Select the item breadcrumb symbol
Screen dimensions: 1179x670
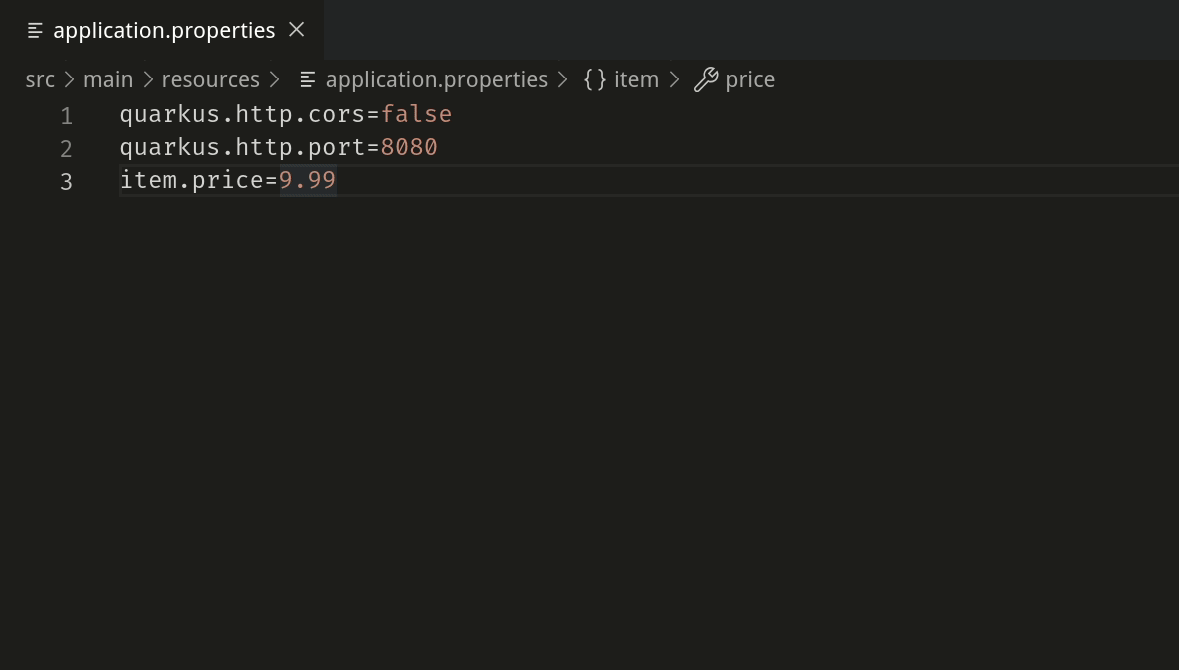click(636, 80)
